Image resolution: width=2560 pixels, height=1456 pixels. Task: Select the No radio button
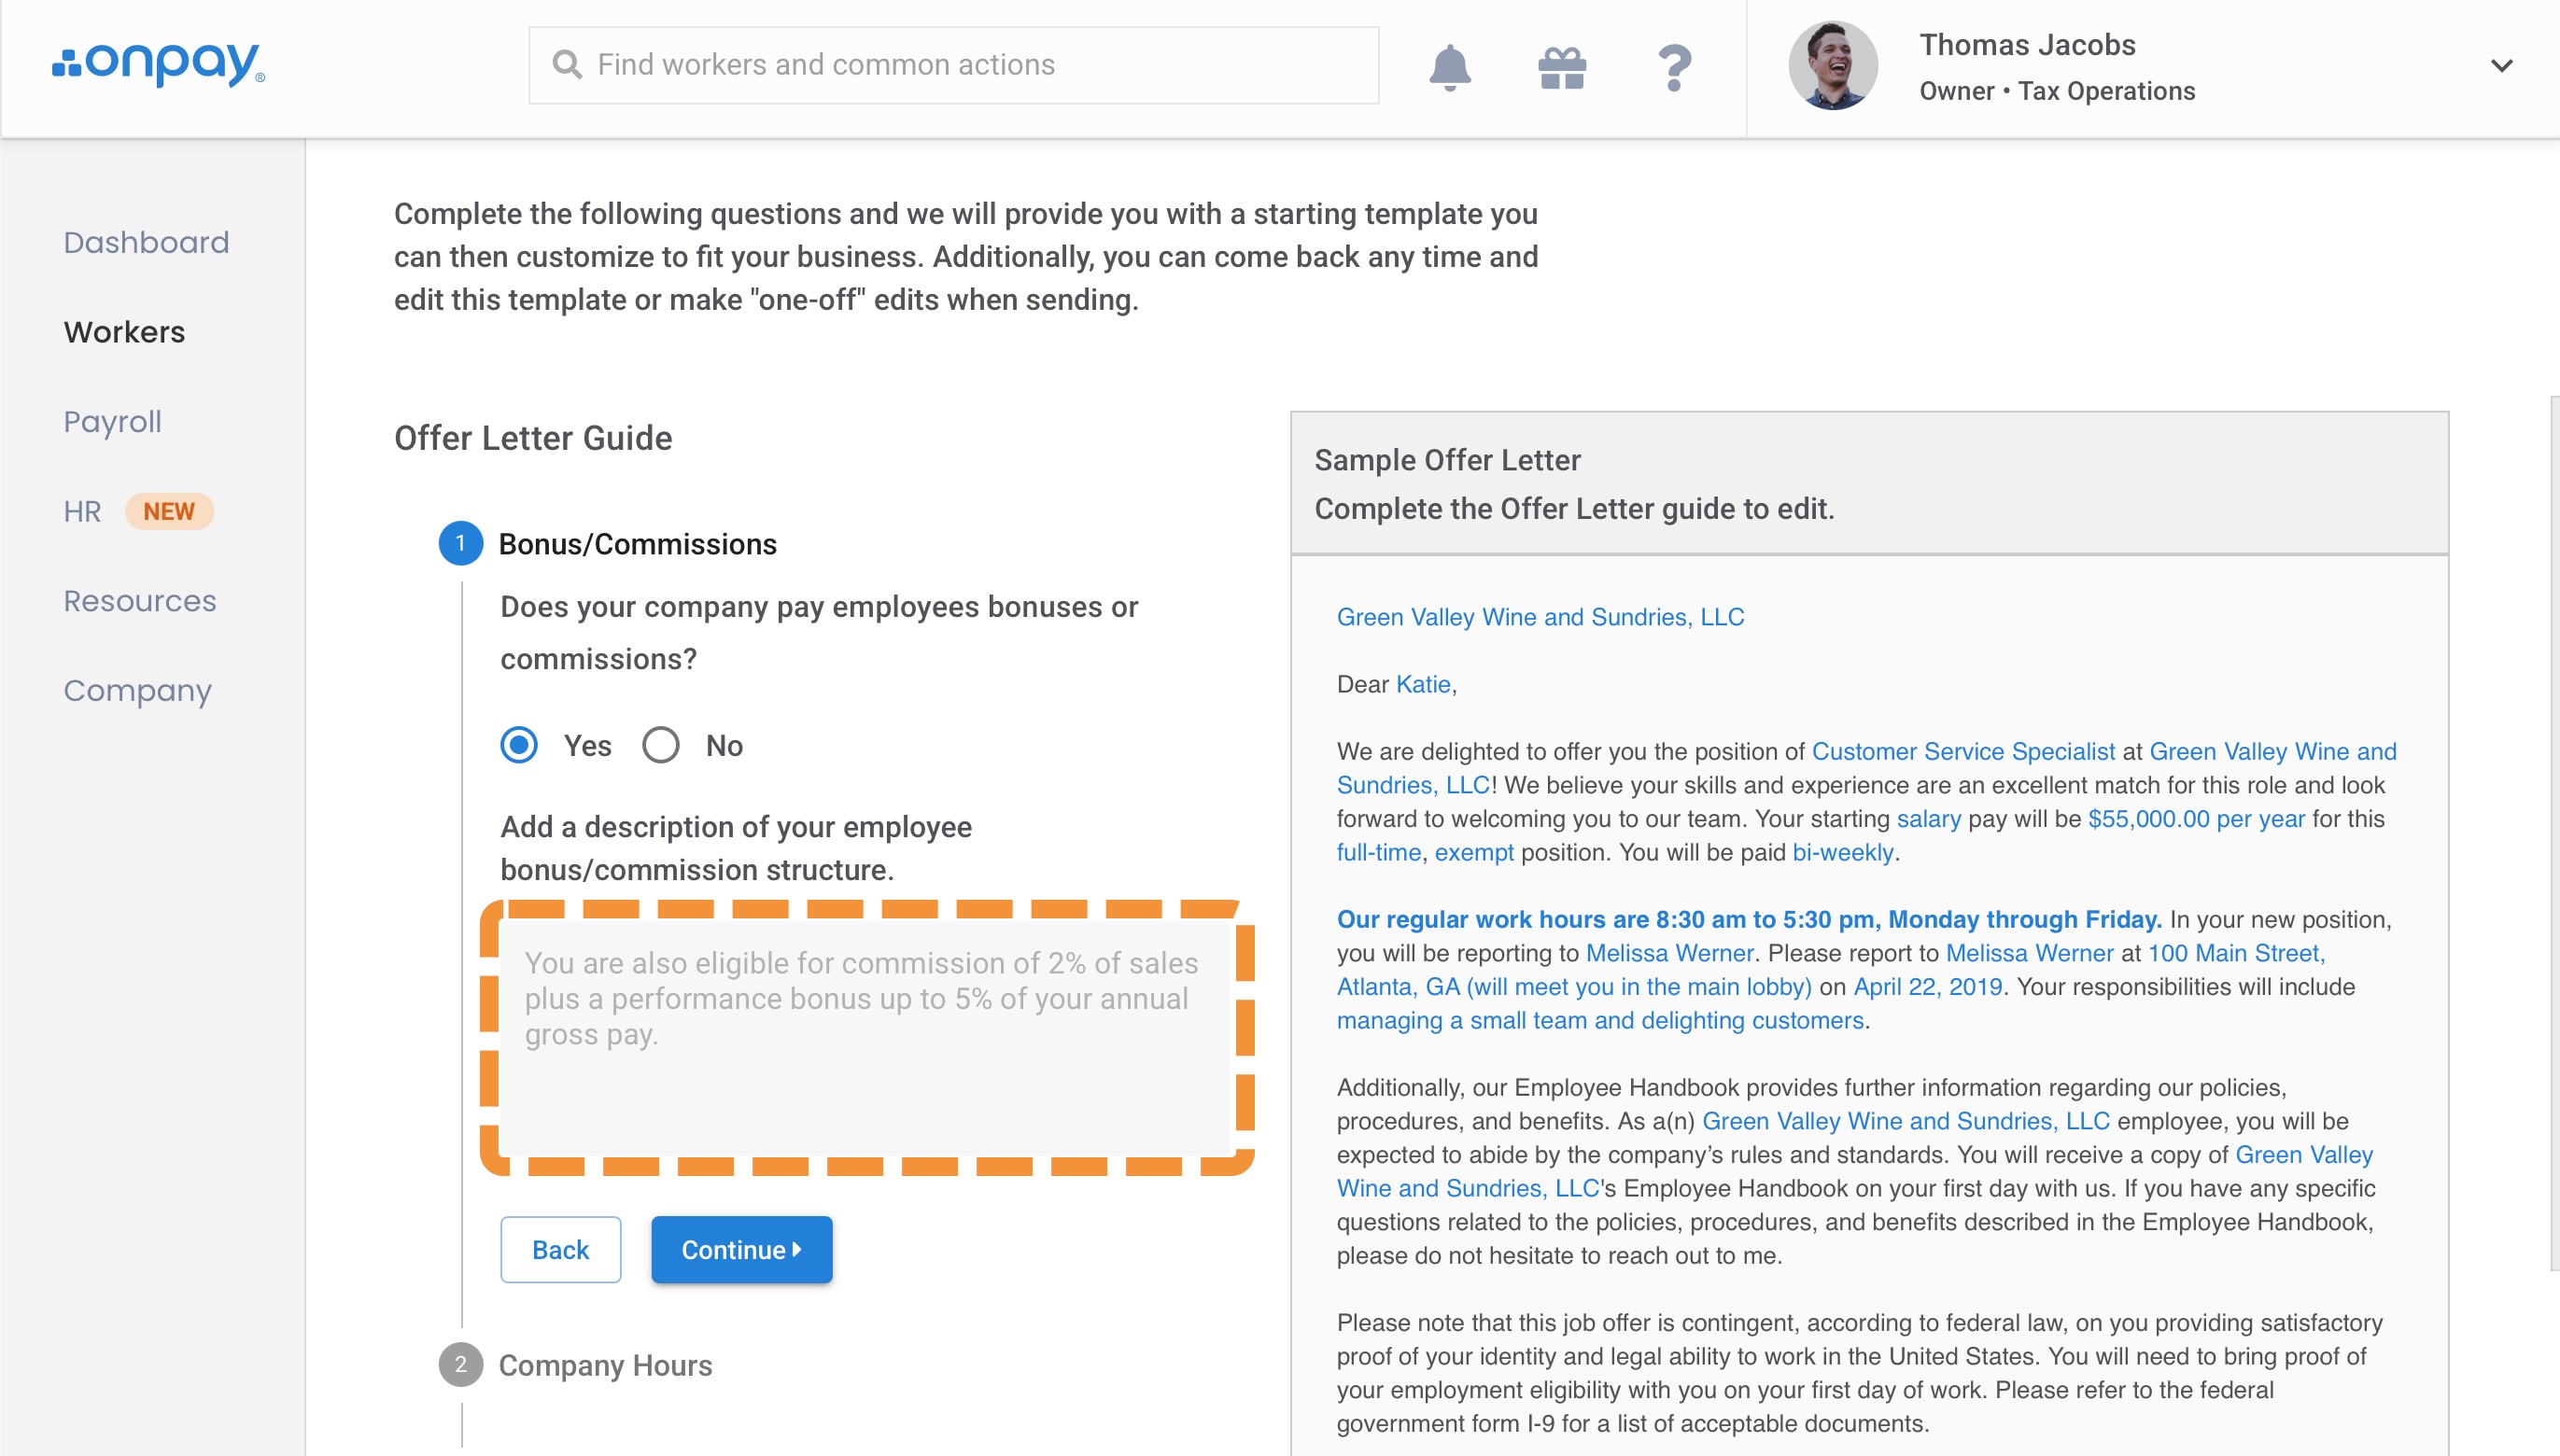pos(661,745)
